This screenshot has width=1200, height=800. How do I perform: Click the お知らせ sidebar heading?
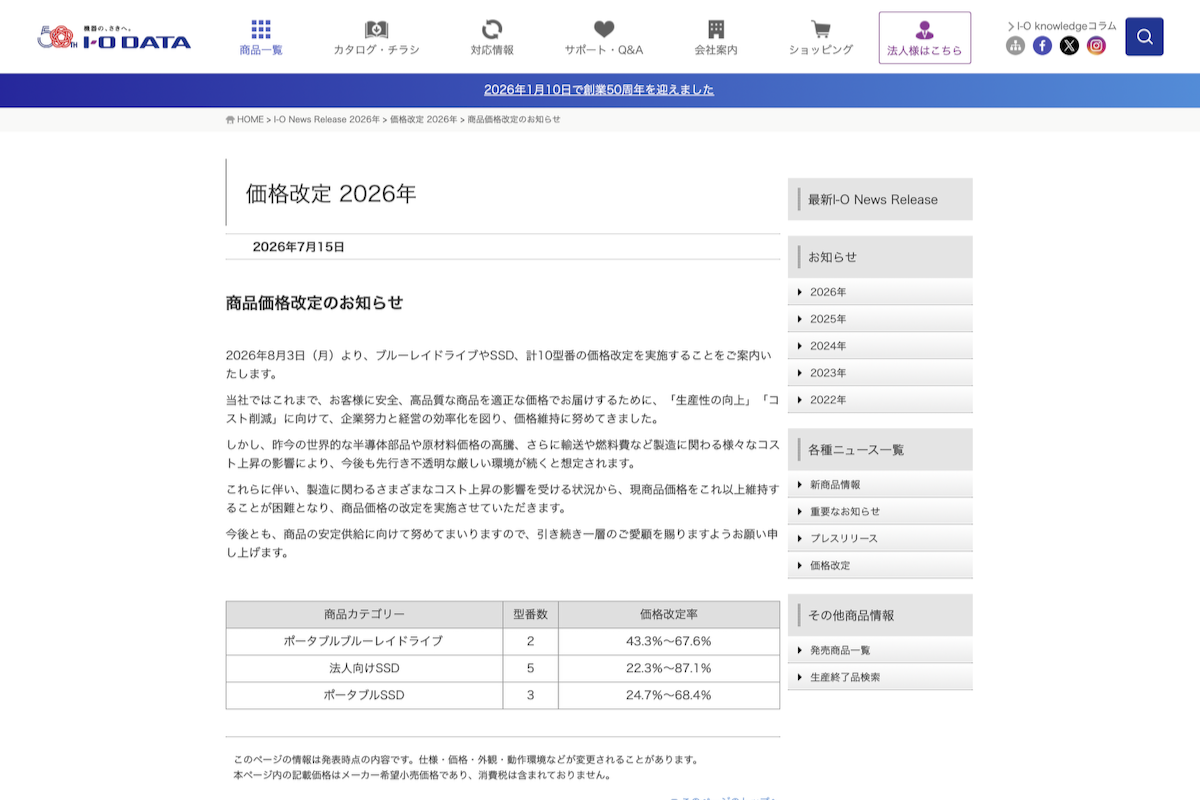coord(880,257)
